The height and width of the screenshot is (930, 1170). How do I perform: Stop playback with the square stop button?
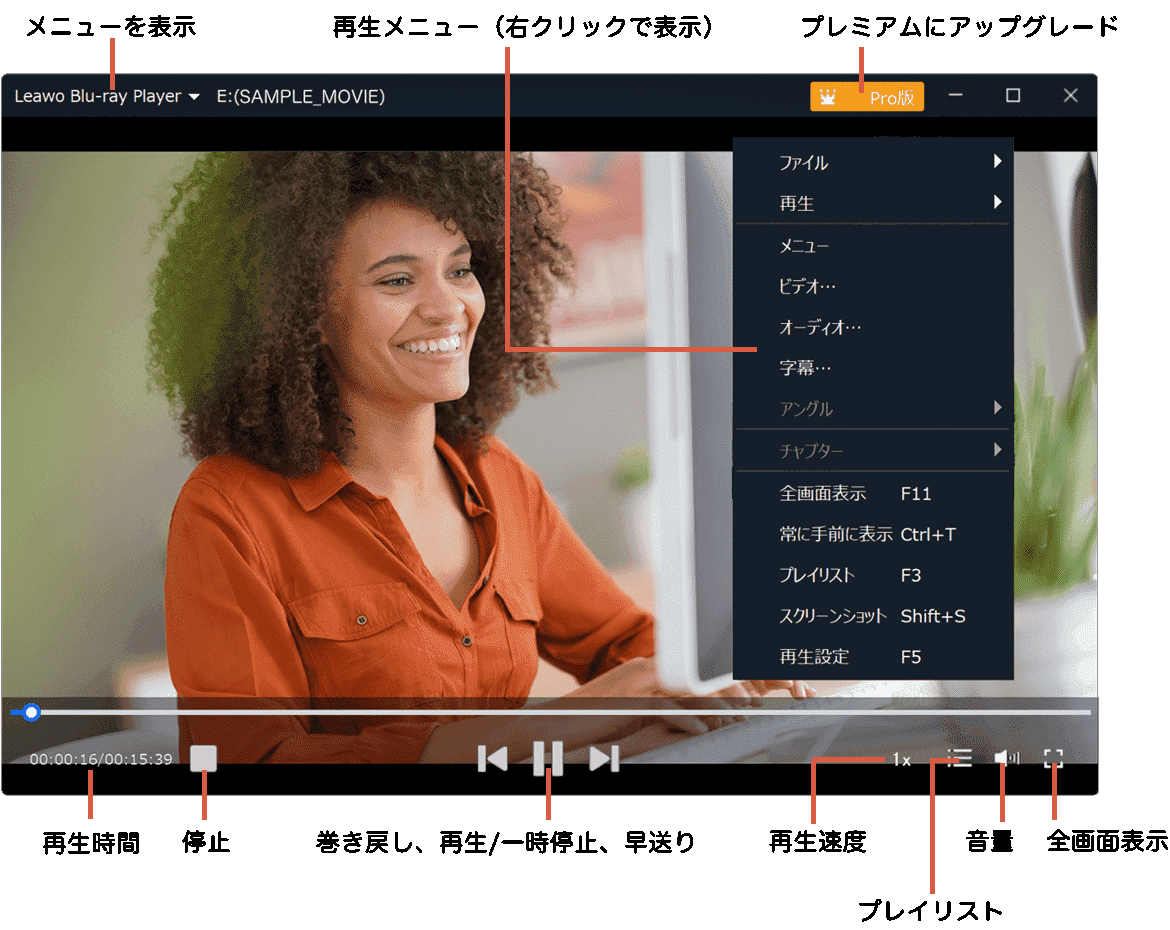click(203, 758)
